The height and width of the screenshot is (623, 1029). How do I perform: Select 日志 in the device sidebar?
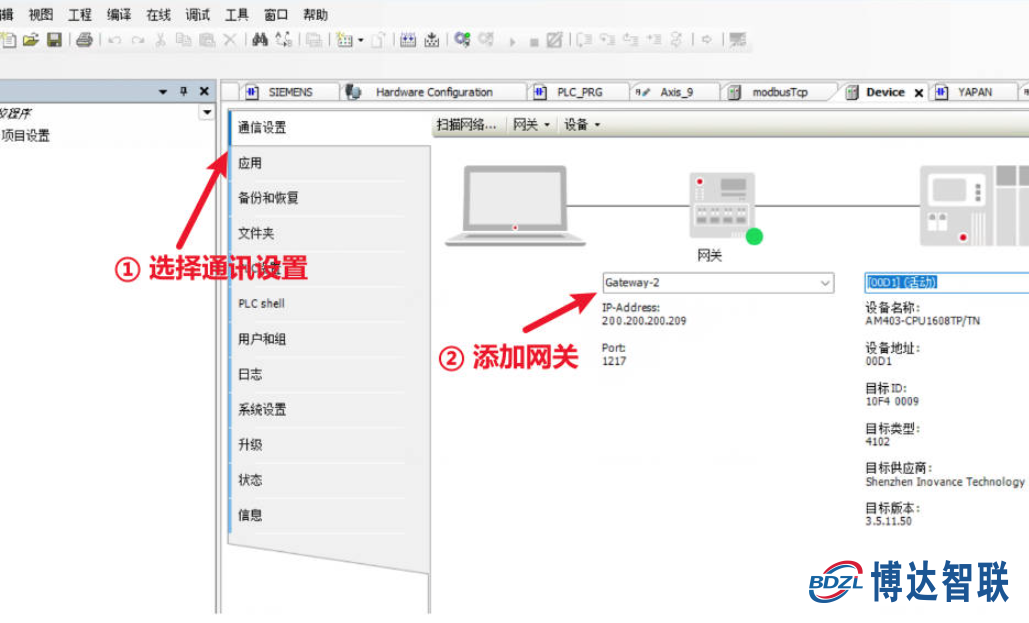pyautogui.click(x=330, y=374)
